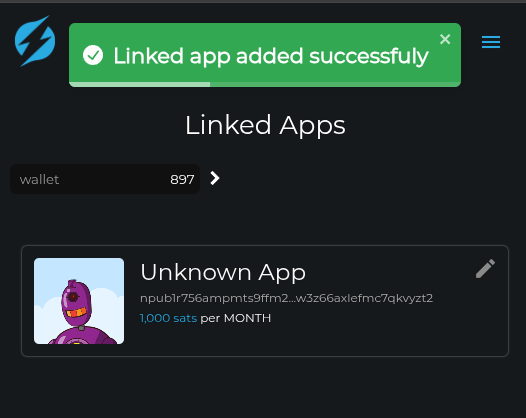The height and width of the screenshot is (418, 526).
Task: Click the 'wallet' label text
Action: 39,179
